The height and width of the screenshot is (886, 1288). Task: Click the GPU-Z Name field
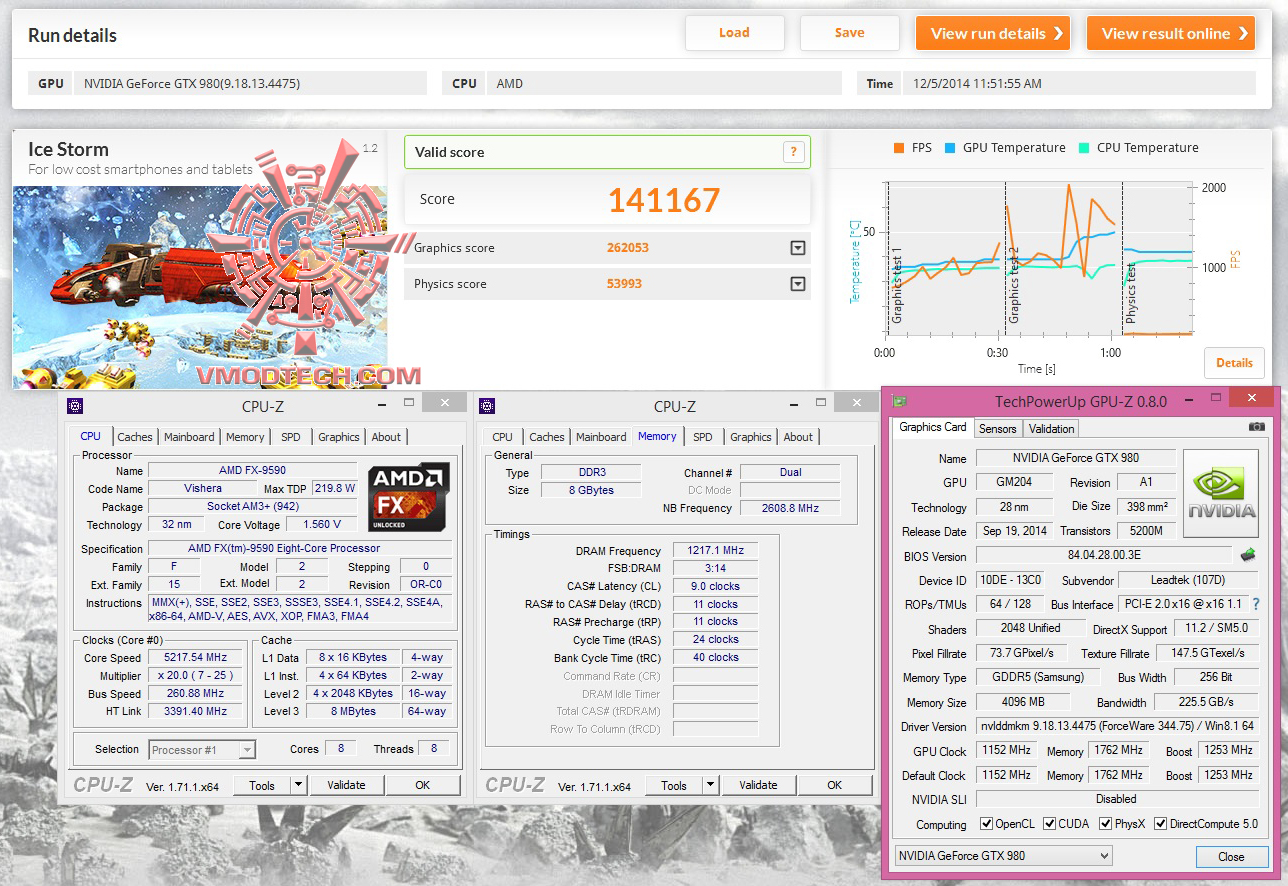pos(1075,458)
